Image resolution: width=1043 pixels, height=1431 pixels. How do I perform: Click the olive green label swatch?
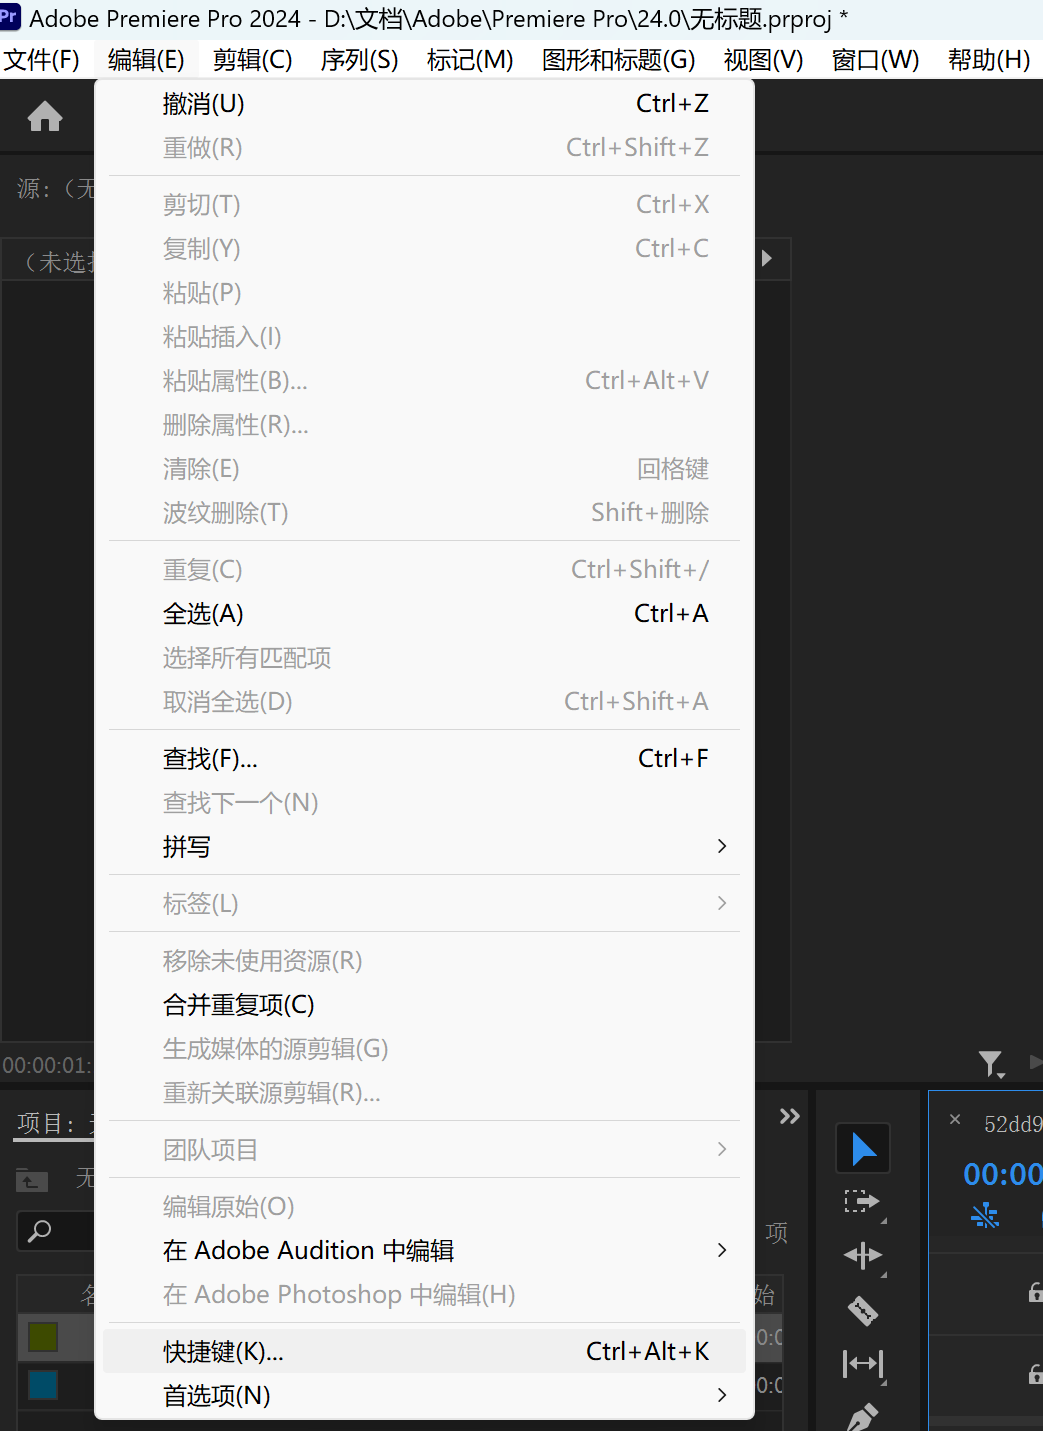pyautogui.click(x=43, y=1336)
